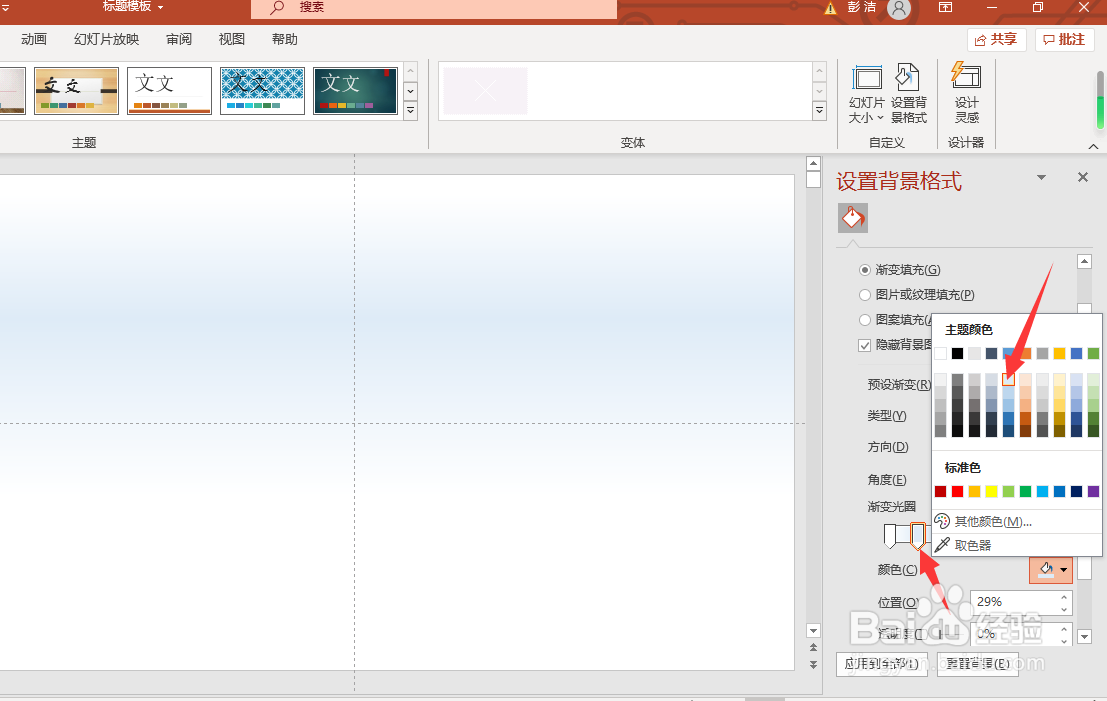This screenshot has width=1107, height=701.
Task: Open the ribbon display options icon
Action: point(945,7)
